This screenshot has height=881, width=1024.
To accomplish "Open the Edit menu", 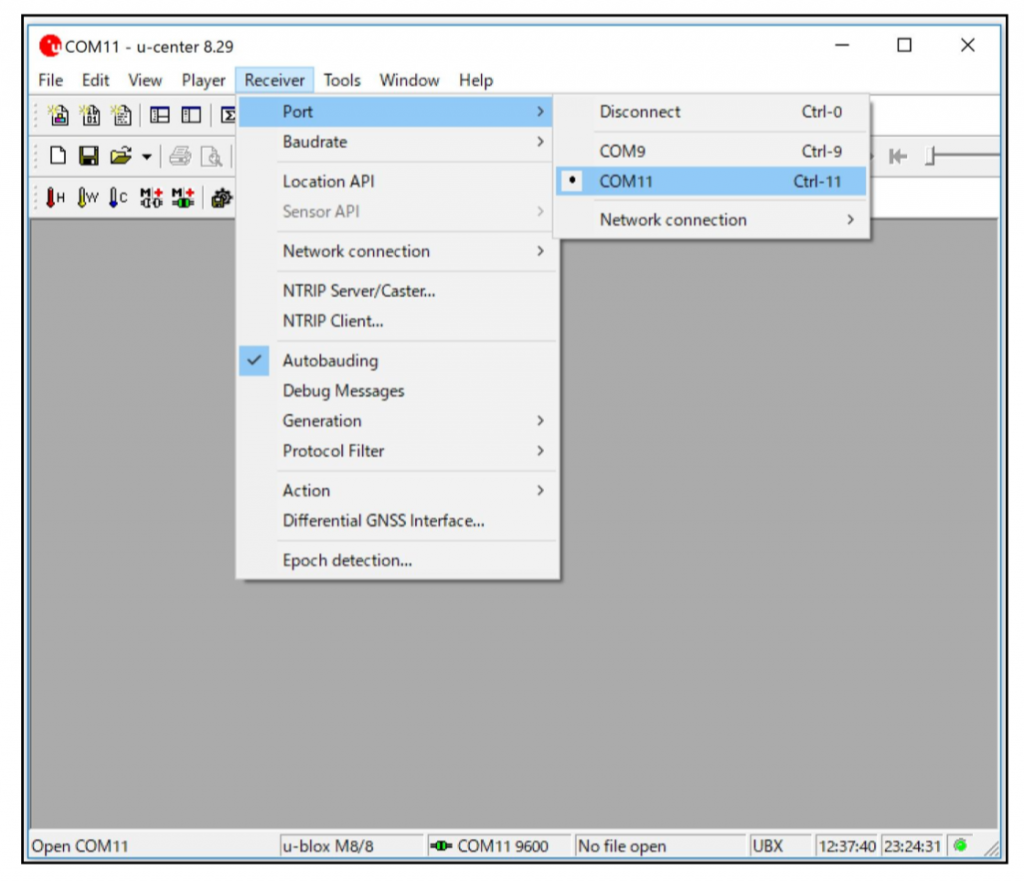I will (95, 80).
